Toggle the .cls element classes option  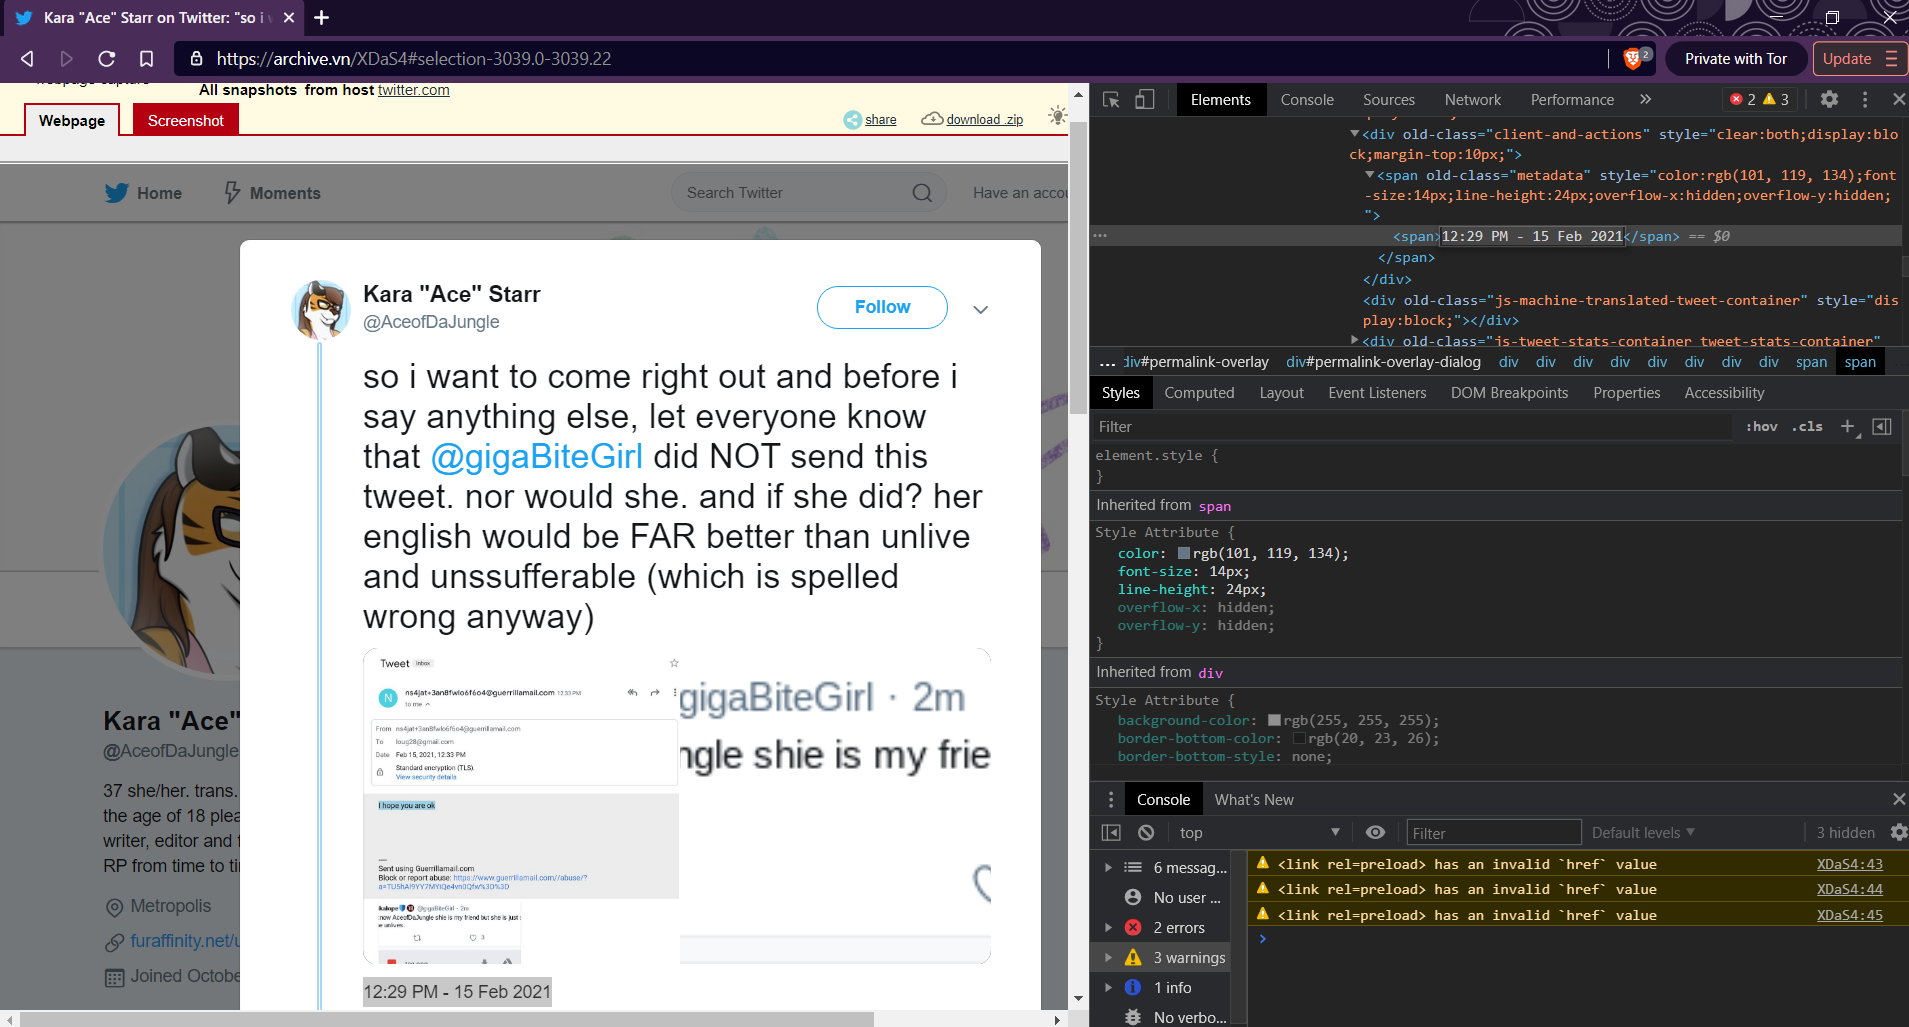click(x=1807, y=427)
